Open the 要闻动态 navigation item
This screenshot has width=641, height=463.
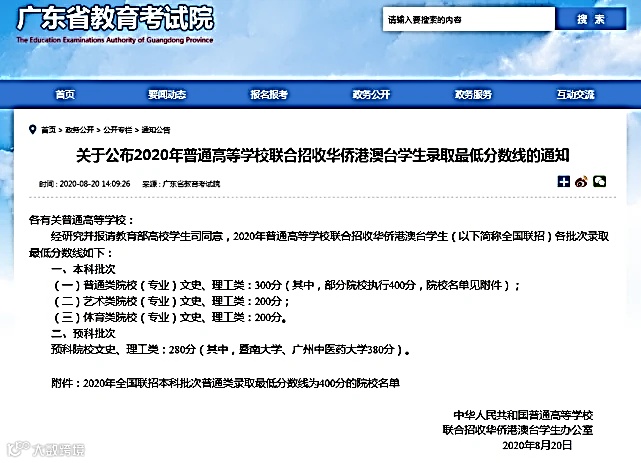point(167,94)
